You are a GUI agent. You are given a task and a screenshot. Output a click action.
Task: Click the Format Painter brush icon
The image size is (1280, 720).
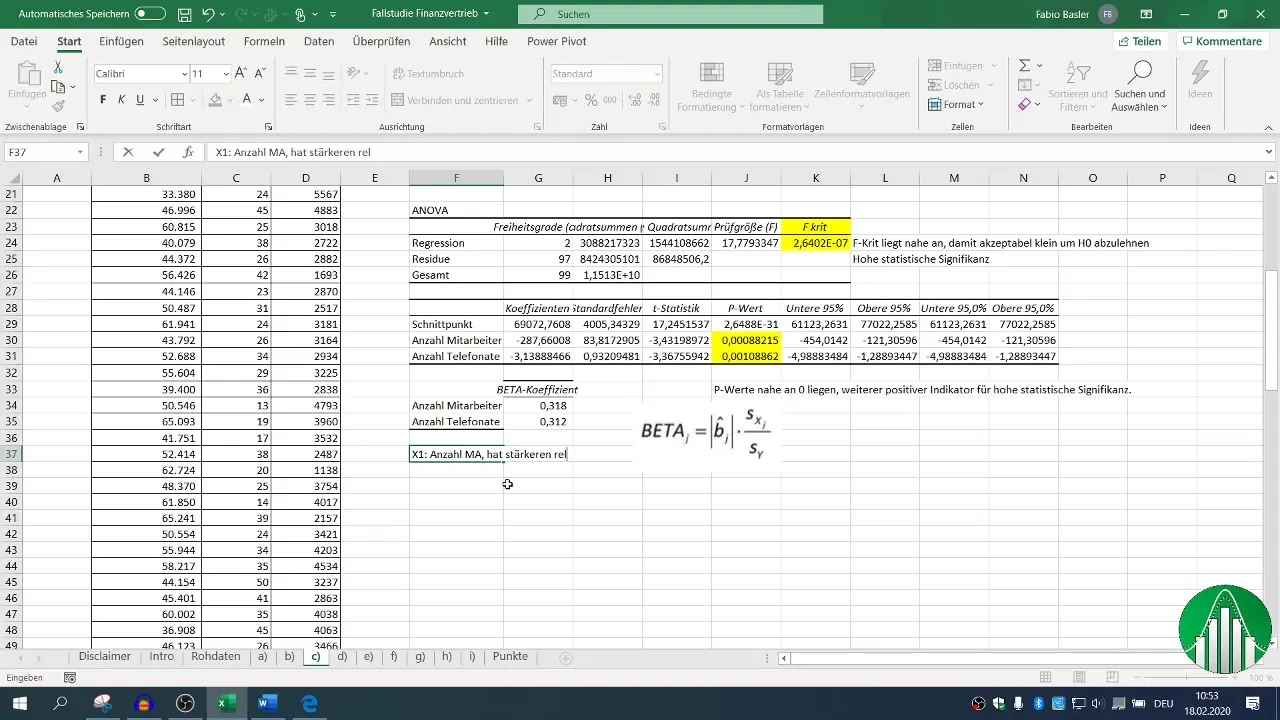(x=58, y=106)
